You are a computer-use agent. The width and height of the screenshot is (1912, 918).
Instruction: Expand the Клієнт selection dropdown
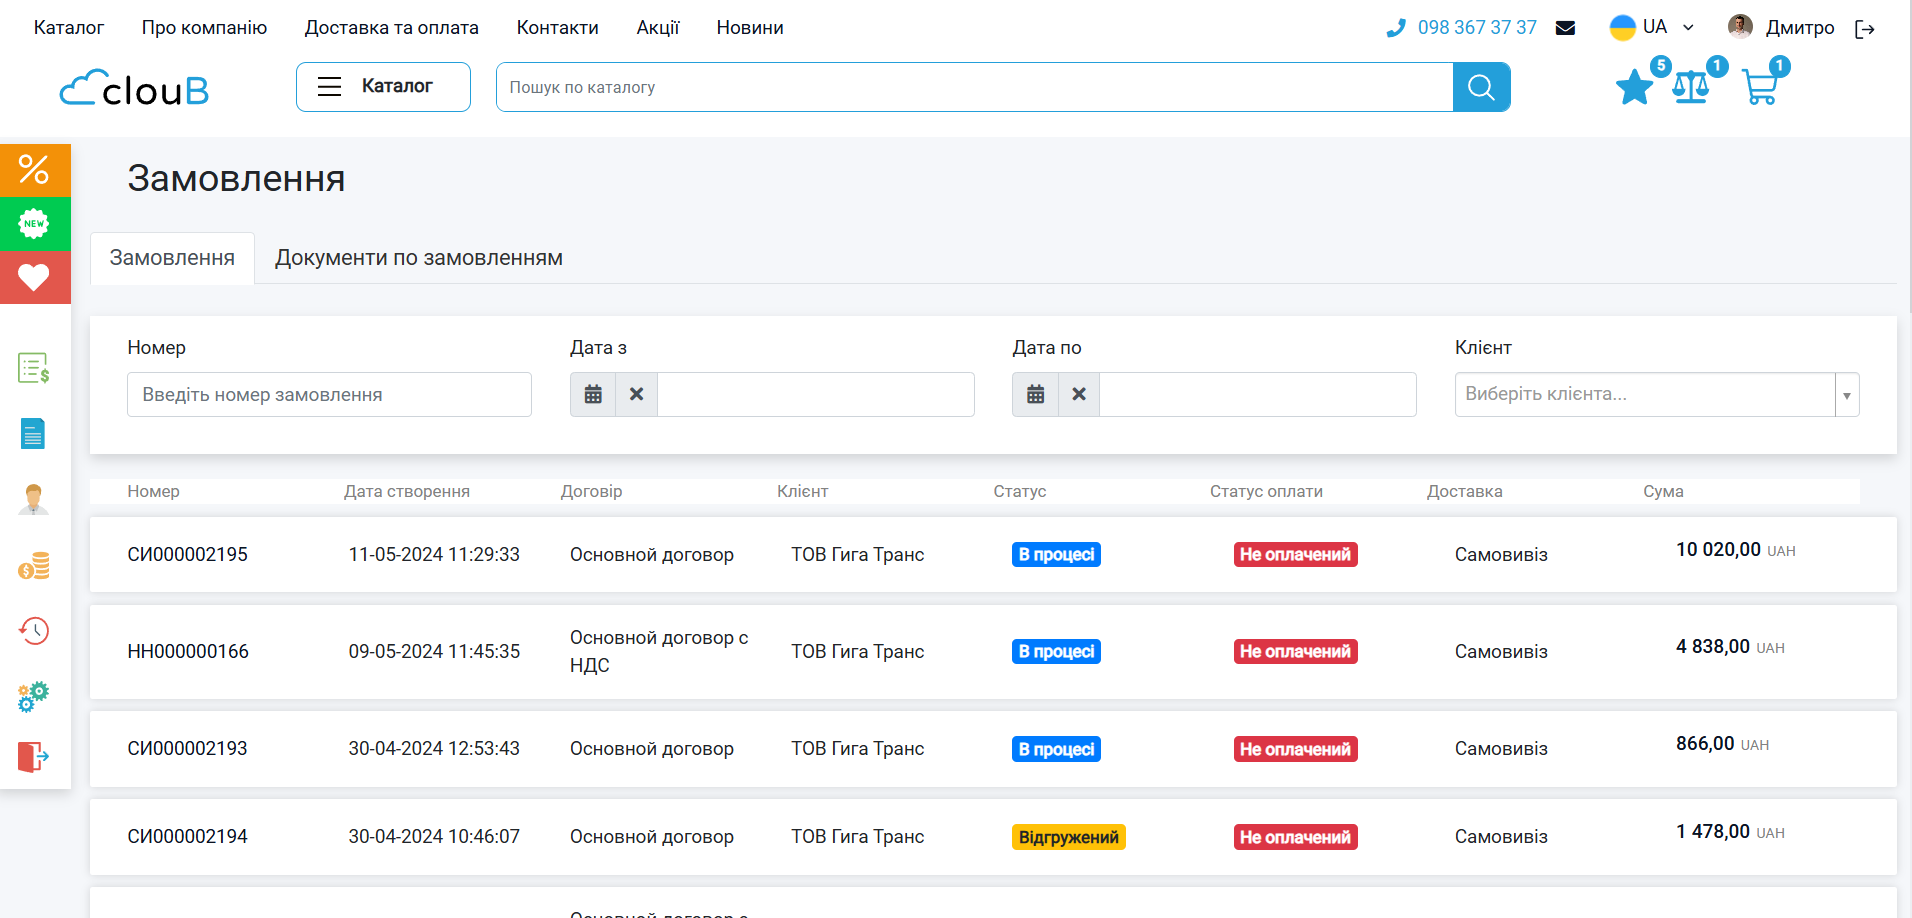[x=1846, y=395]
